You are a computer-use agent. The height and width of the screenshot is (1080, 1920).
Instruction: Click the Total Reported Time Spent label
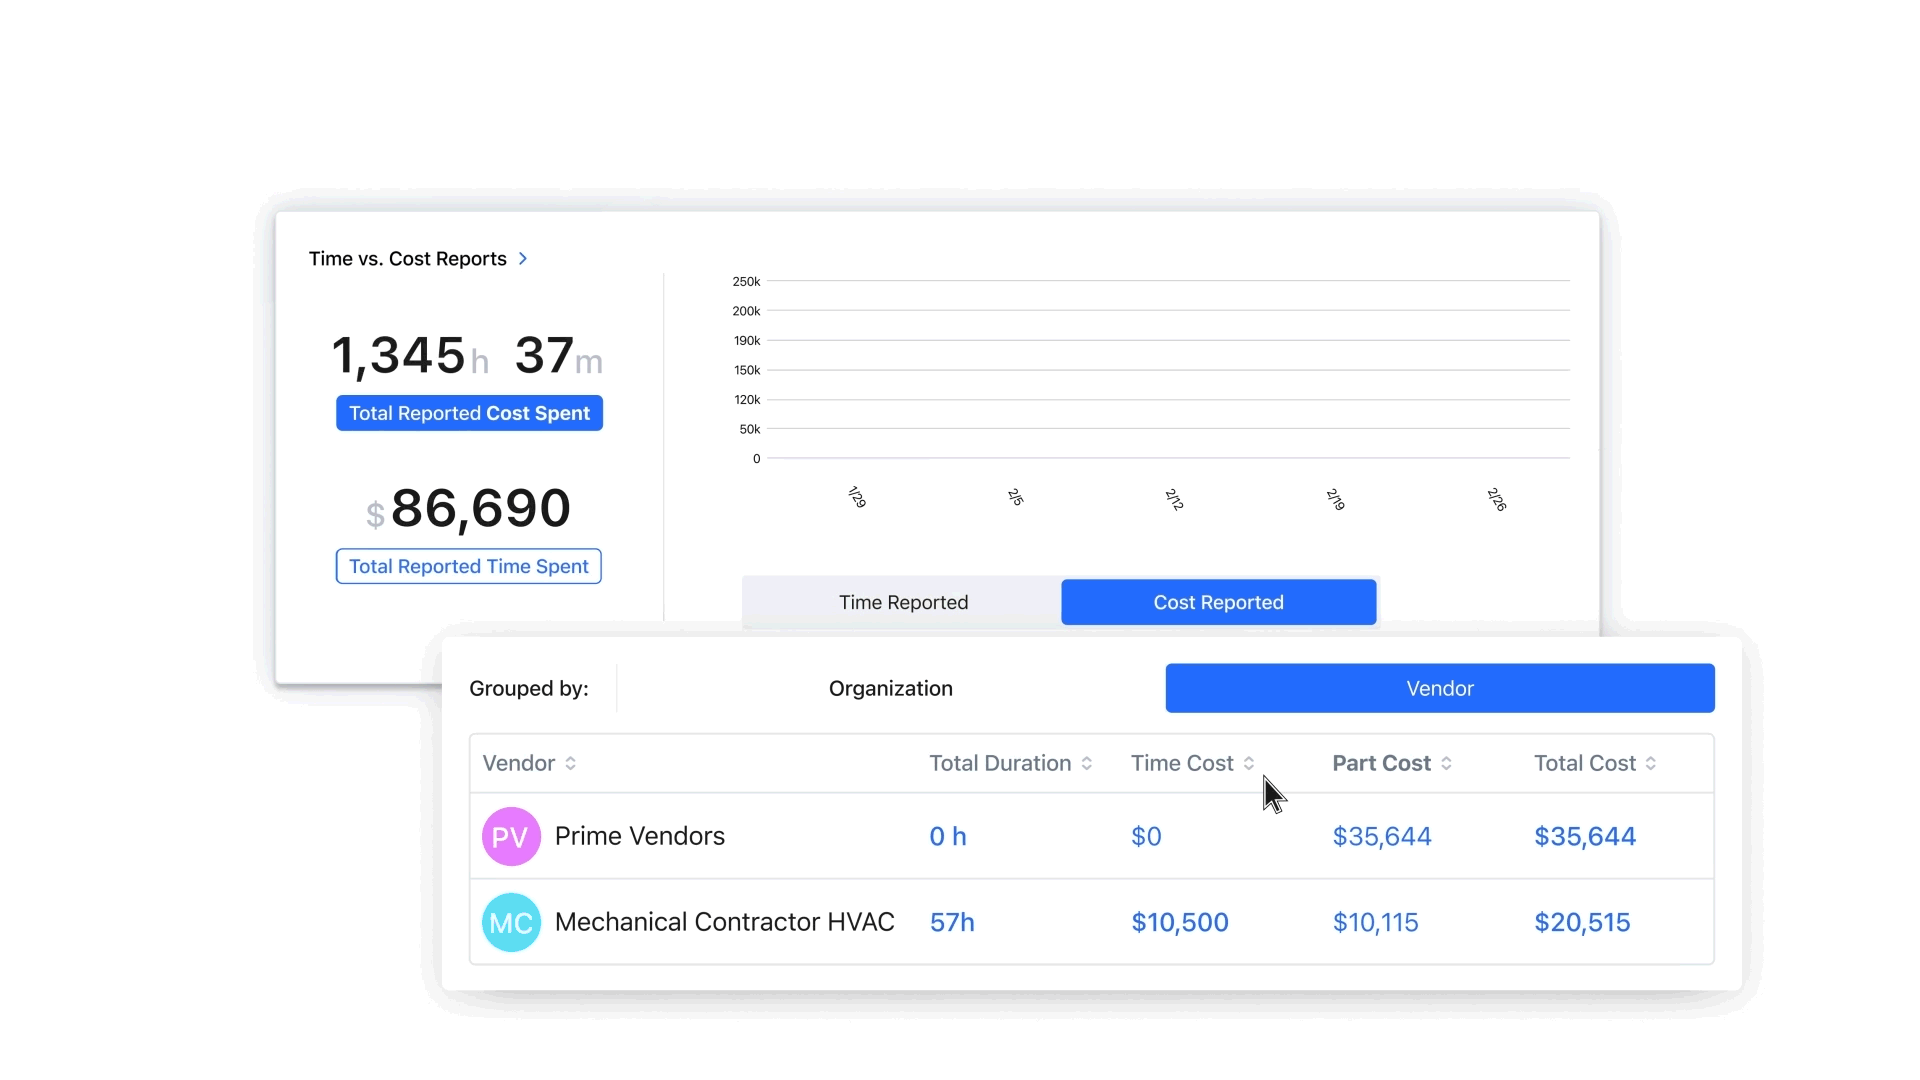468,566
